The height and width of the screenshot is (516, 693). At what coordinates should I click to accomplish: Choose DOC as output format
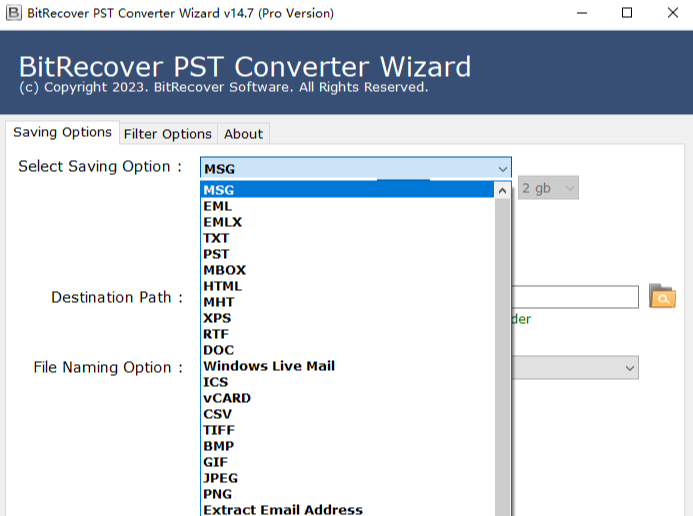pyautogui.click(x=347, y=350)
